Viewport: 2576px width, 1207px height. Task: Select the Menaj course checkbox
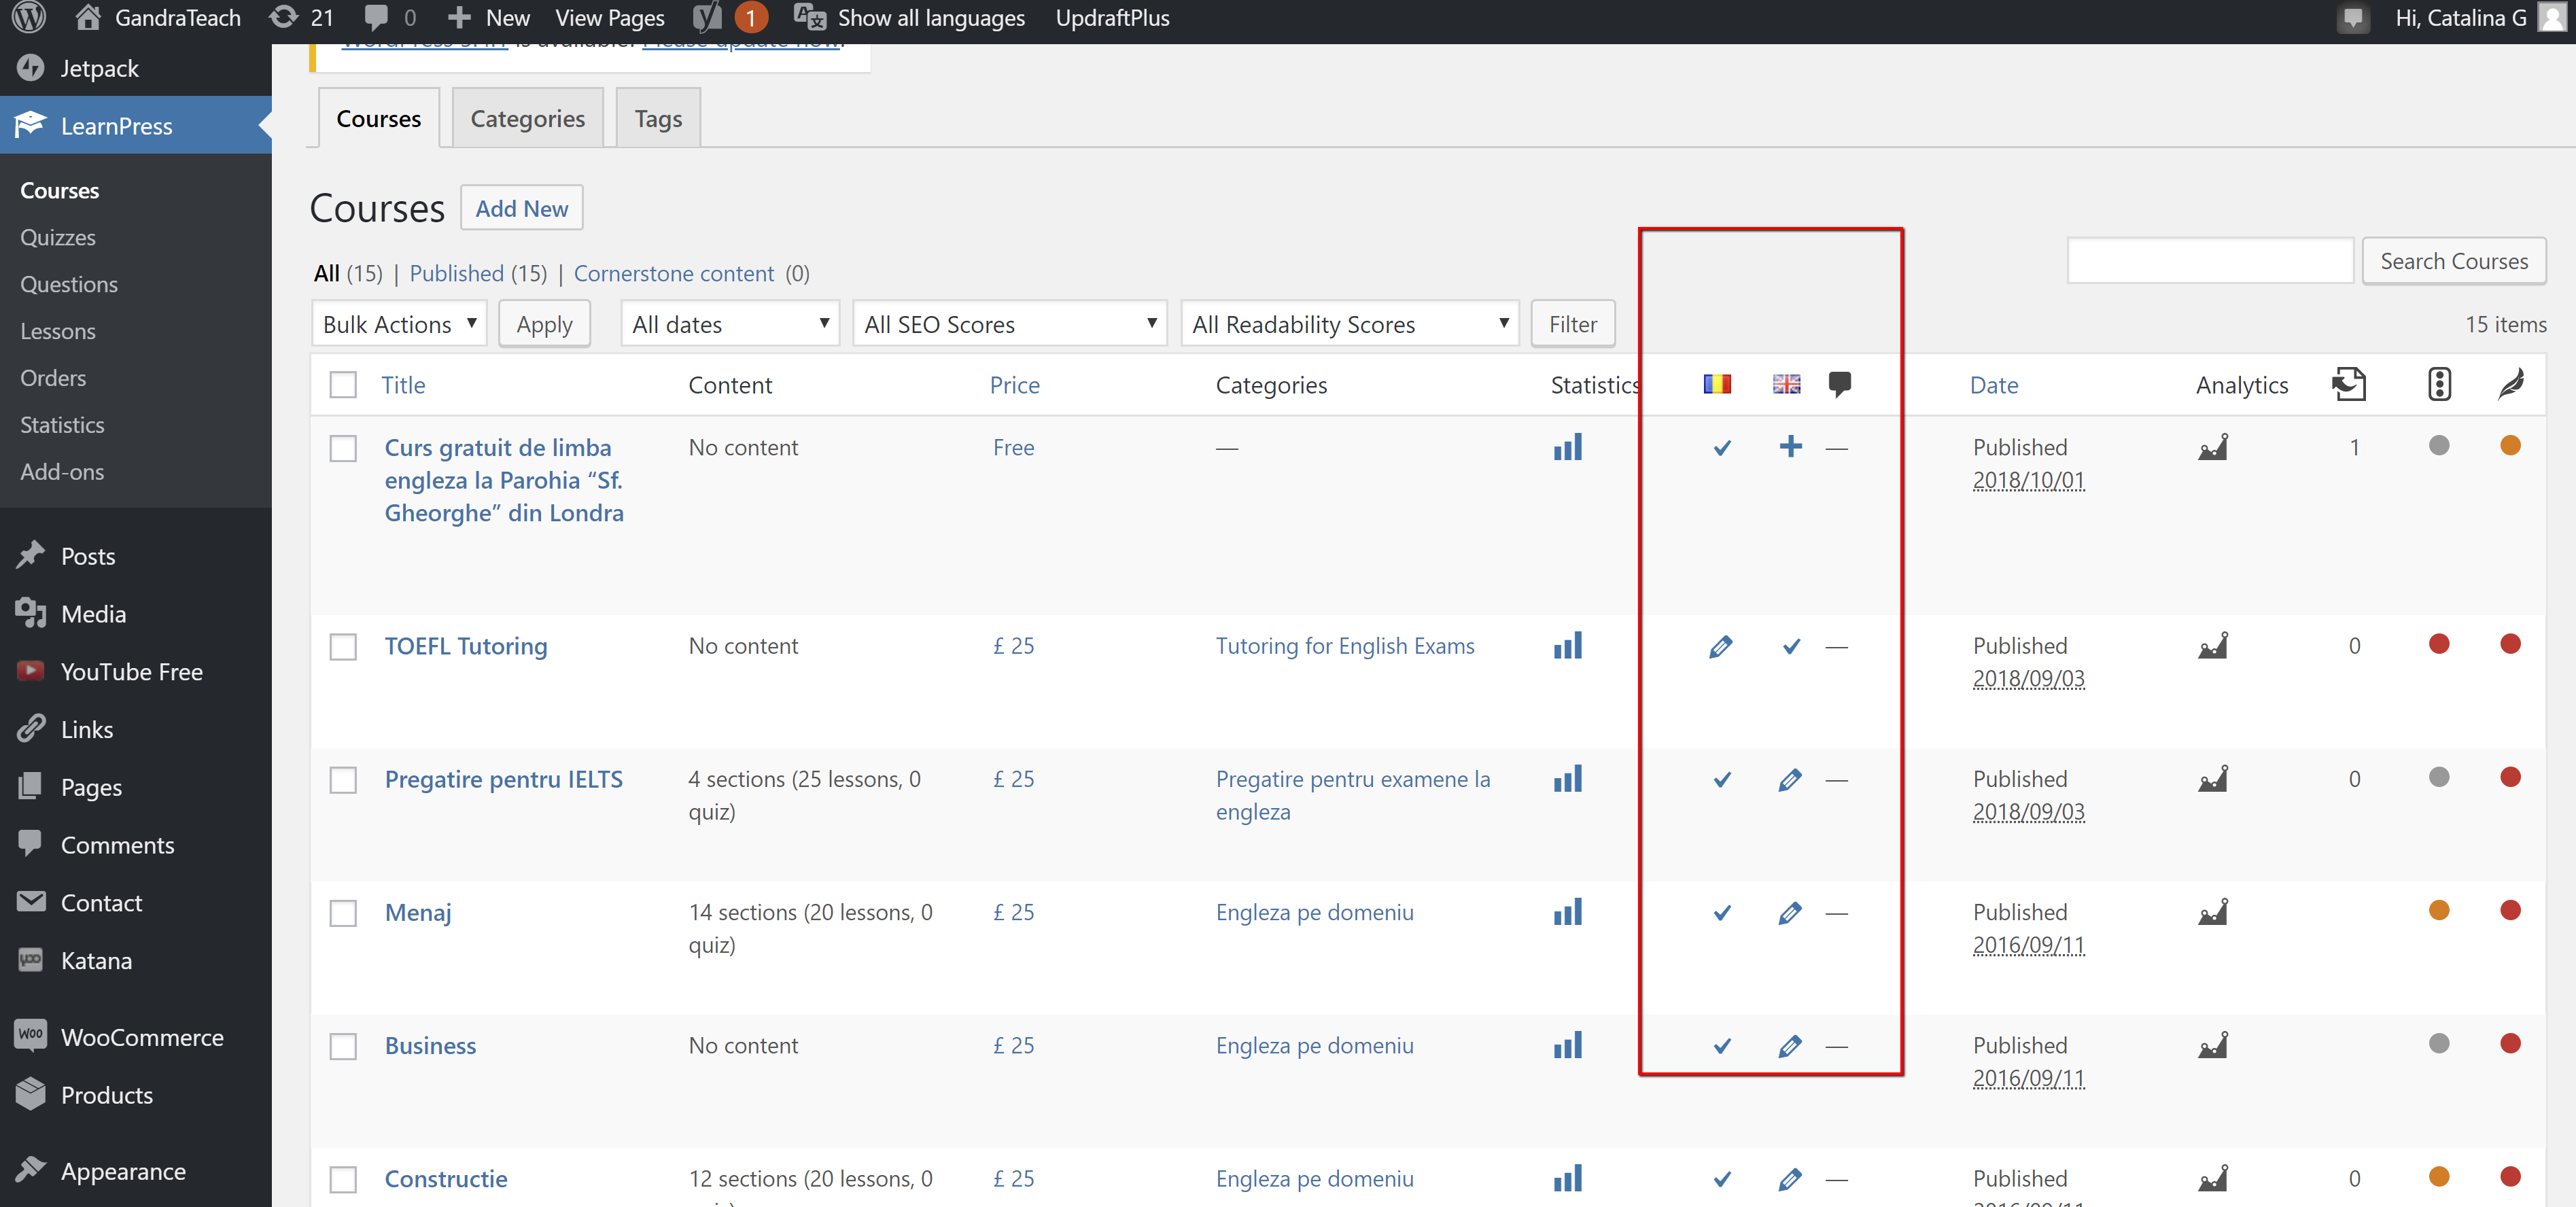[x=343, y=913]
